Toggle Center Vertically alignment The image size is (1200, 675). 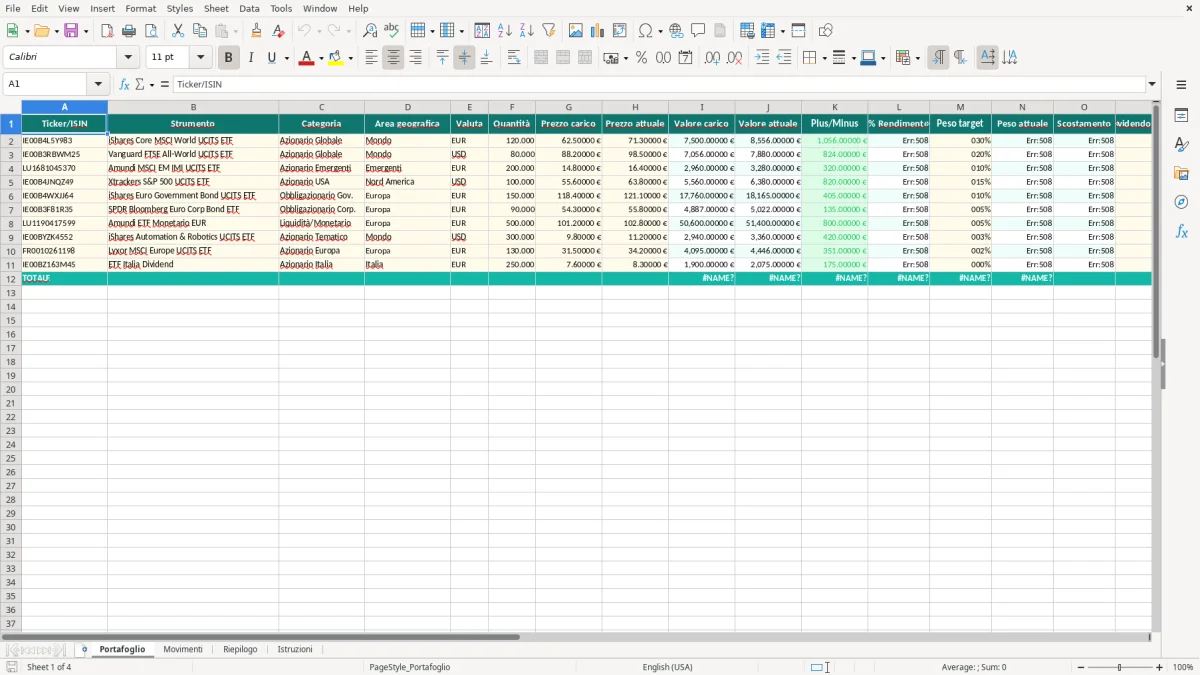[464, 58]
